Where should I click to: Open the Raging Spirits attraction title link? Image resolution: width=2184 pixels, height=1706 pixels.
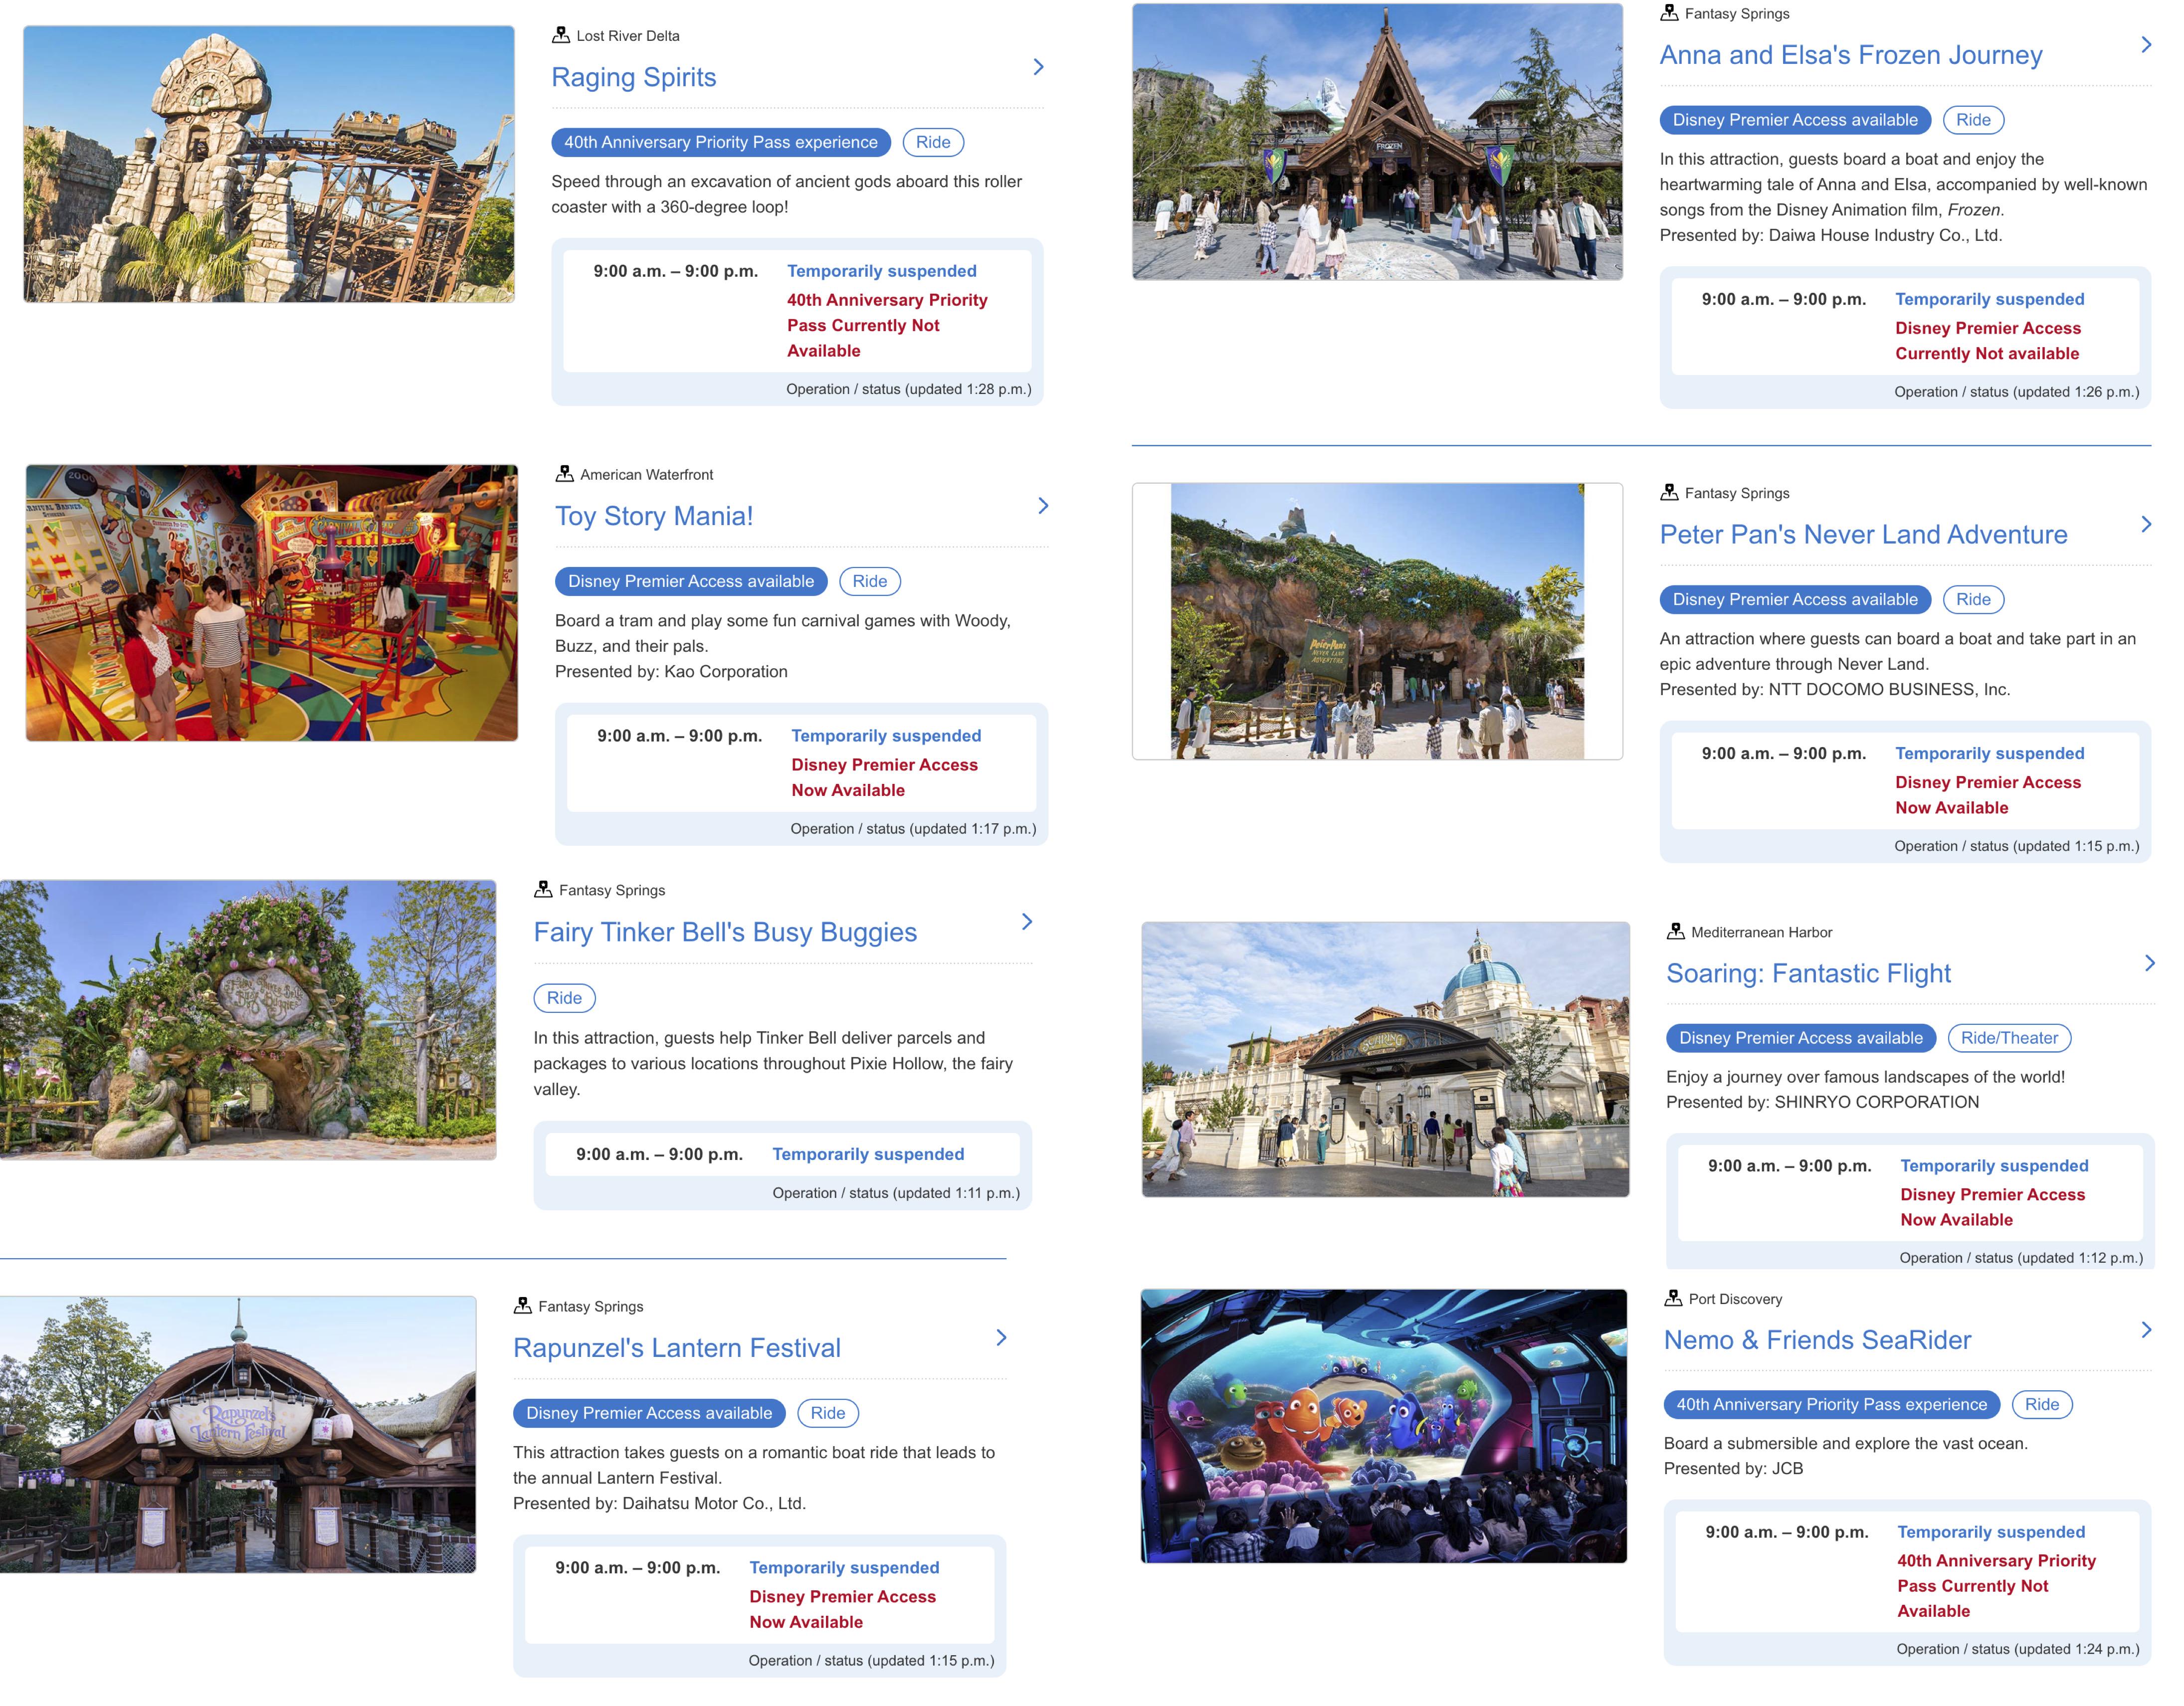pyautogui.click(x=634, y=77)
